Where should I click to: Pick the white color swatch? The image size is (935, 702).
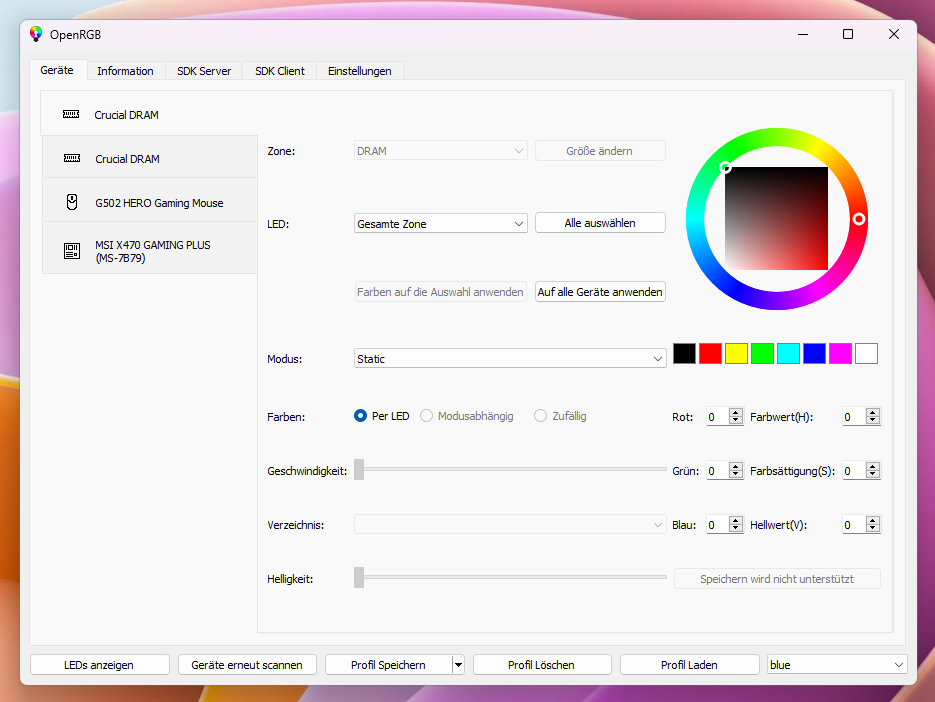[x=866, y=354]
